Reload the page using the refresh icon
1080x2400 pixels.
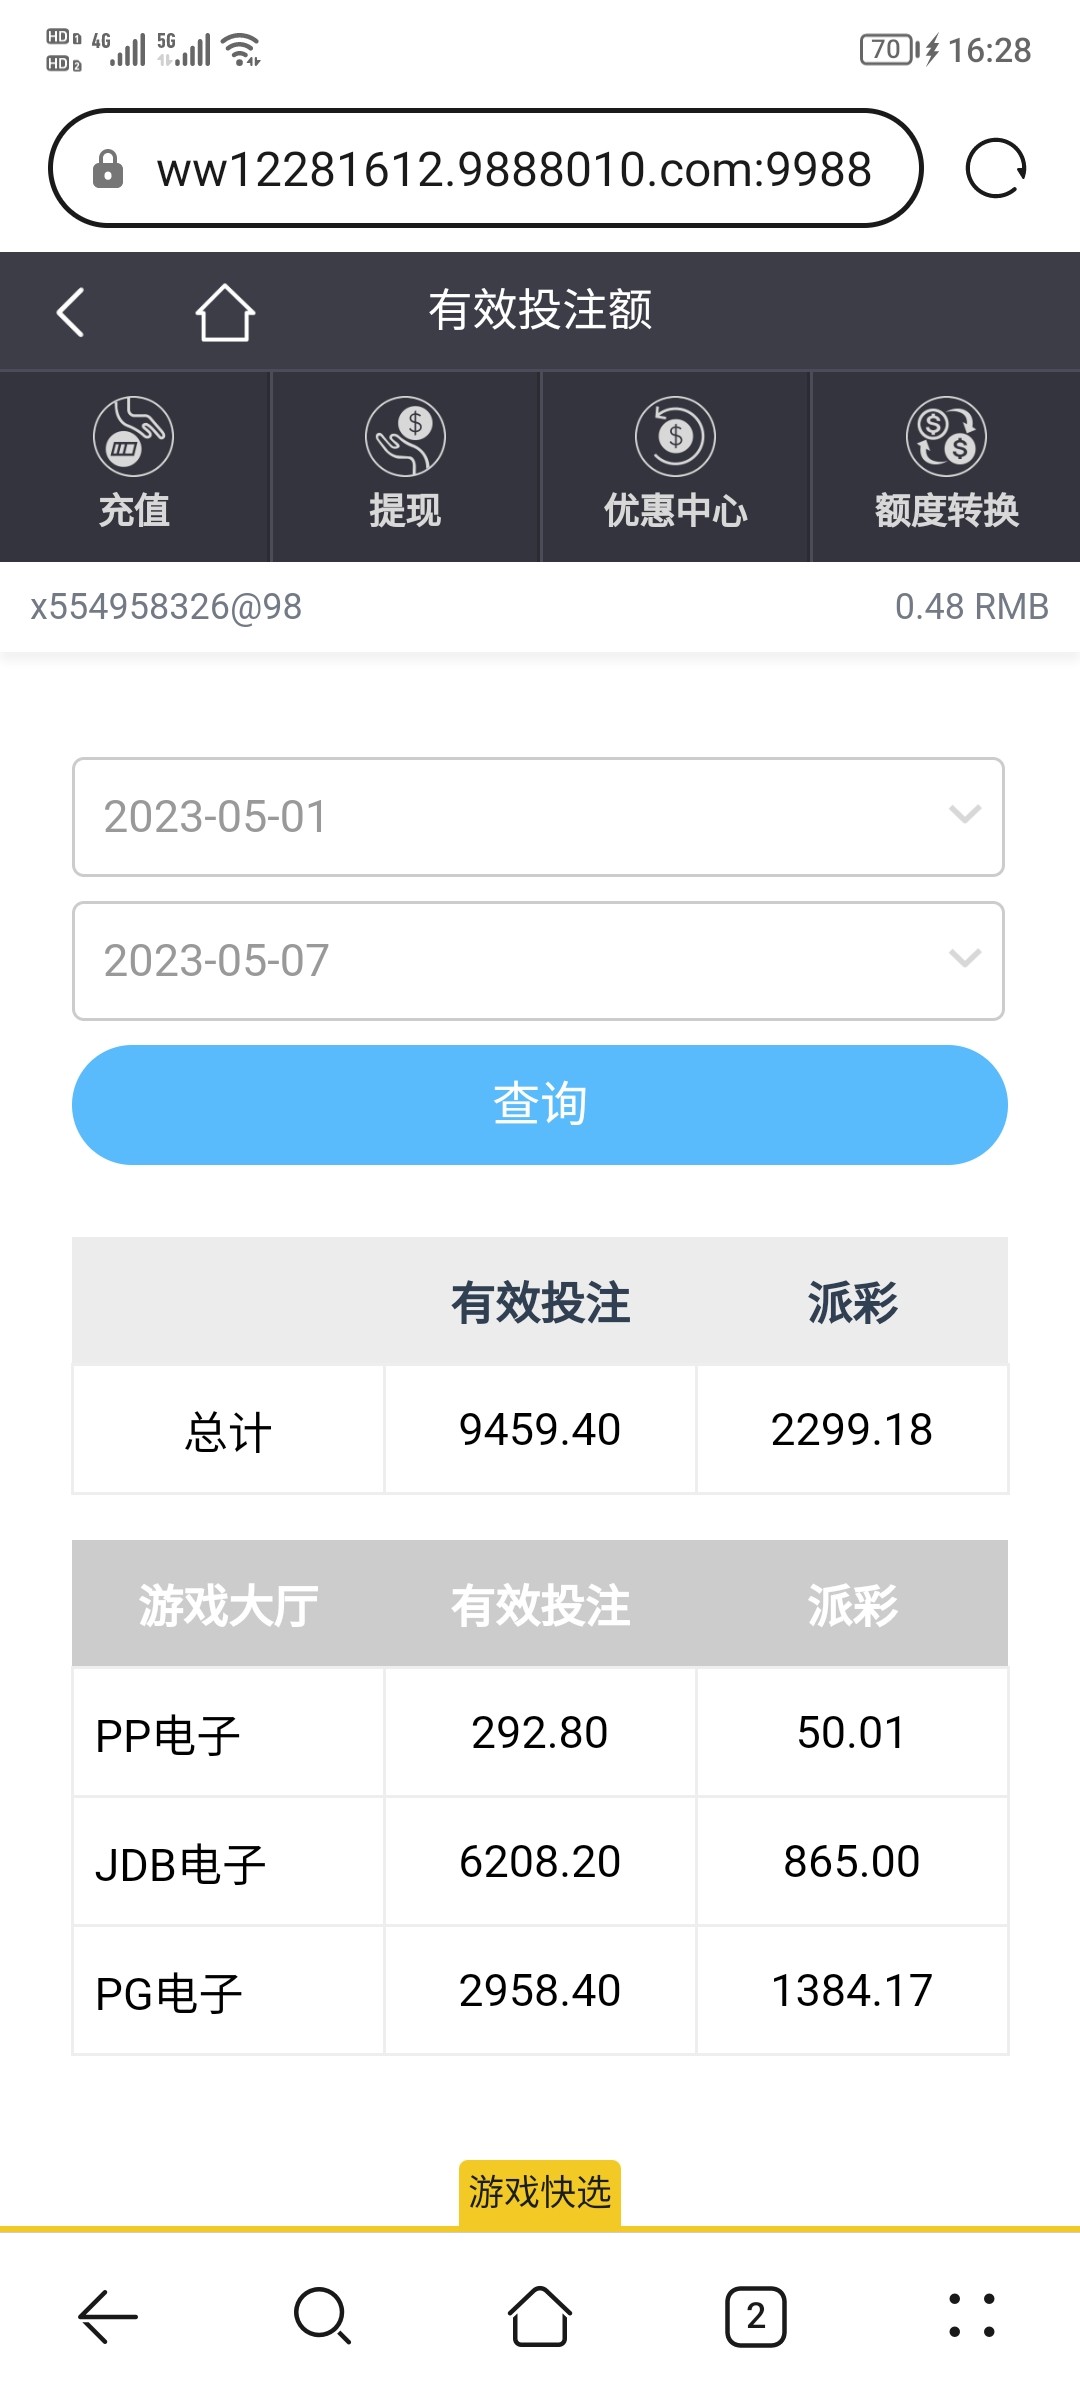tap(995, 168)
